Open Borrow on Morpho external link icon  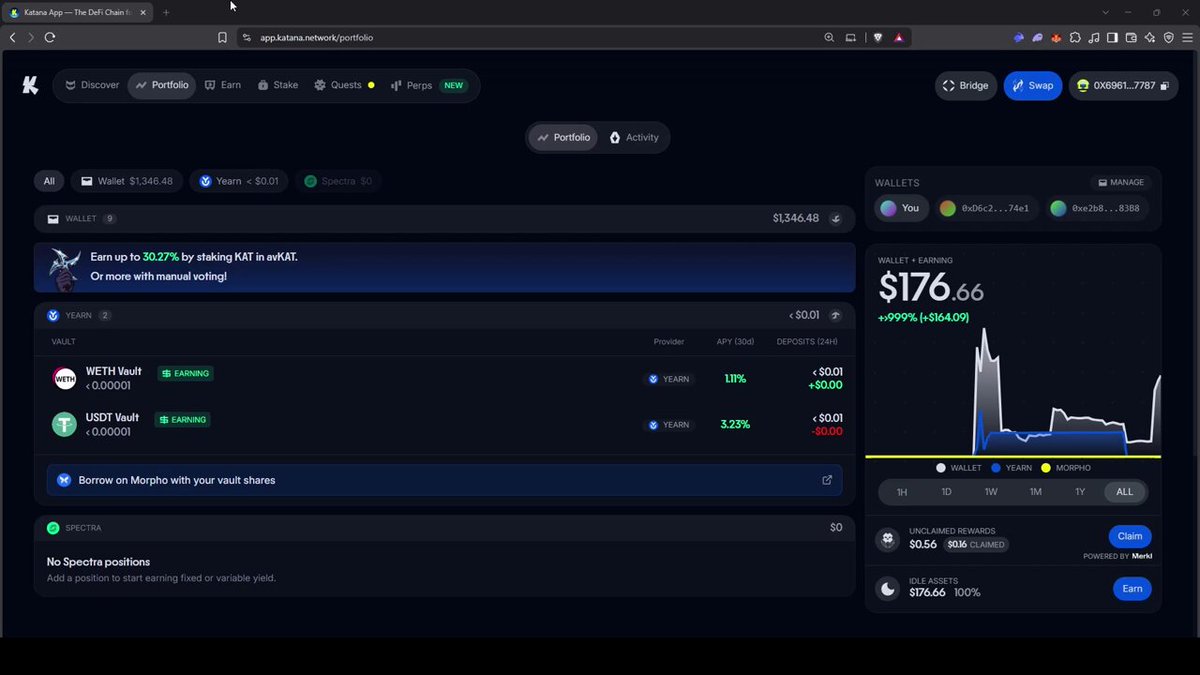pos(827,480)
